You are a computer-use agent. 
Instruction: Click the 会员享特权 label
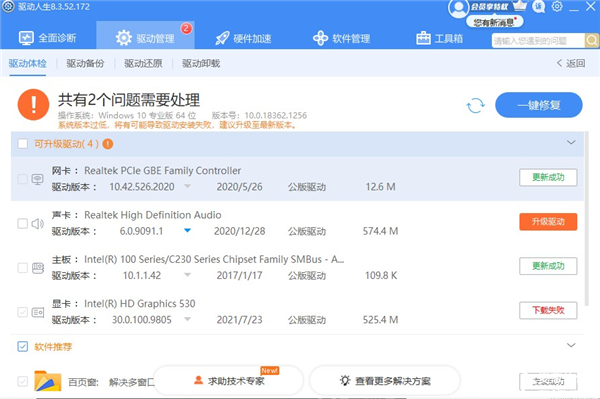[490, 7]
